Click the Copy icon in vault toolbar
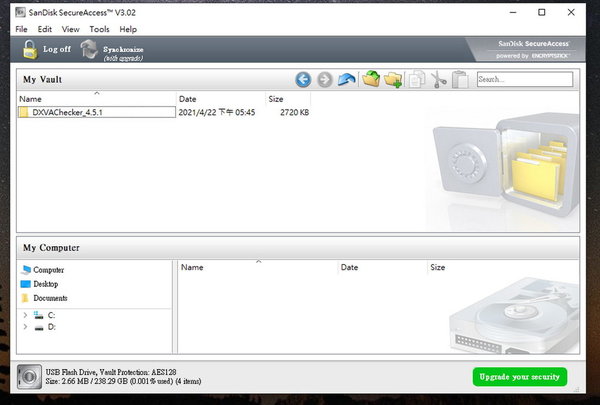The width and height of the screenshot is (600, 405). coord(417,80)
